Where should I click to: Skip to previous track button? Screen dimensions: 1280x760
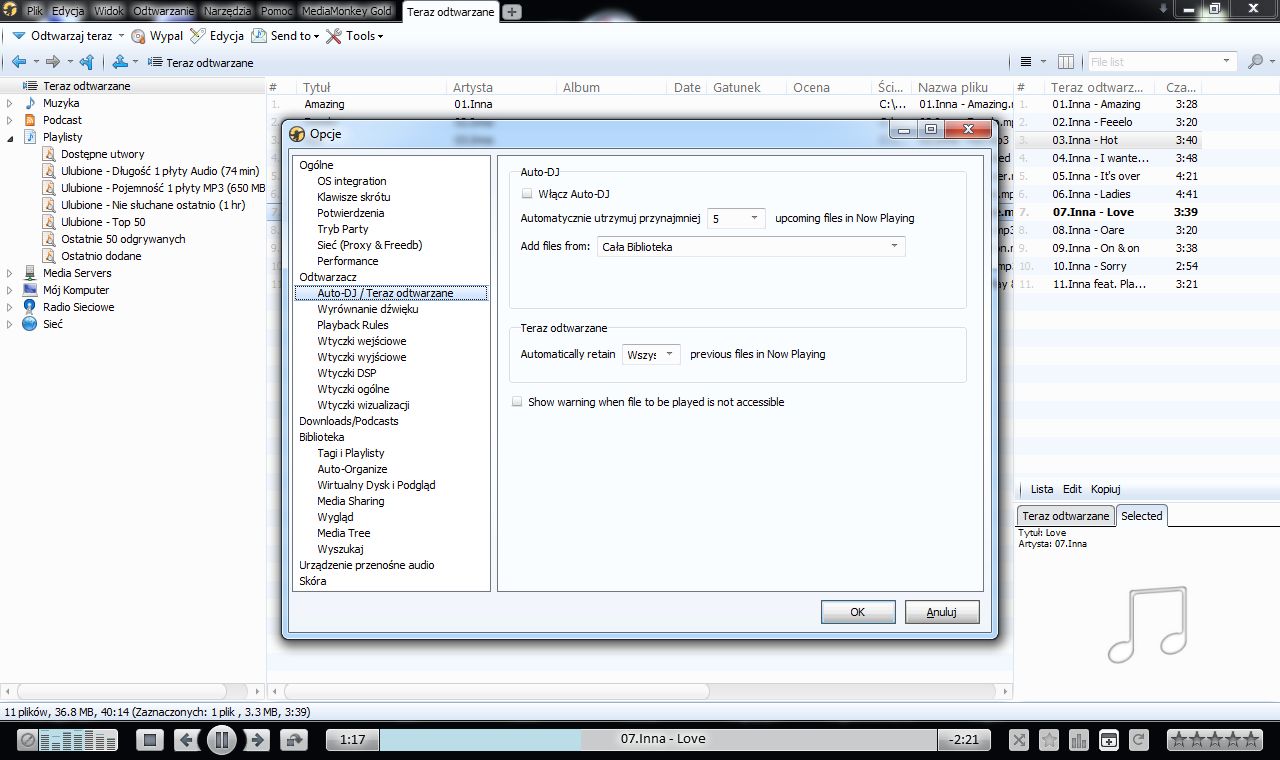[x=186, y=740]
